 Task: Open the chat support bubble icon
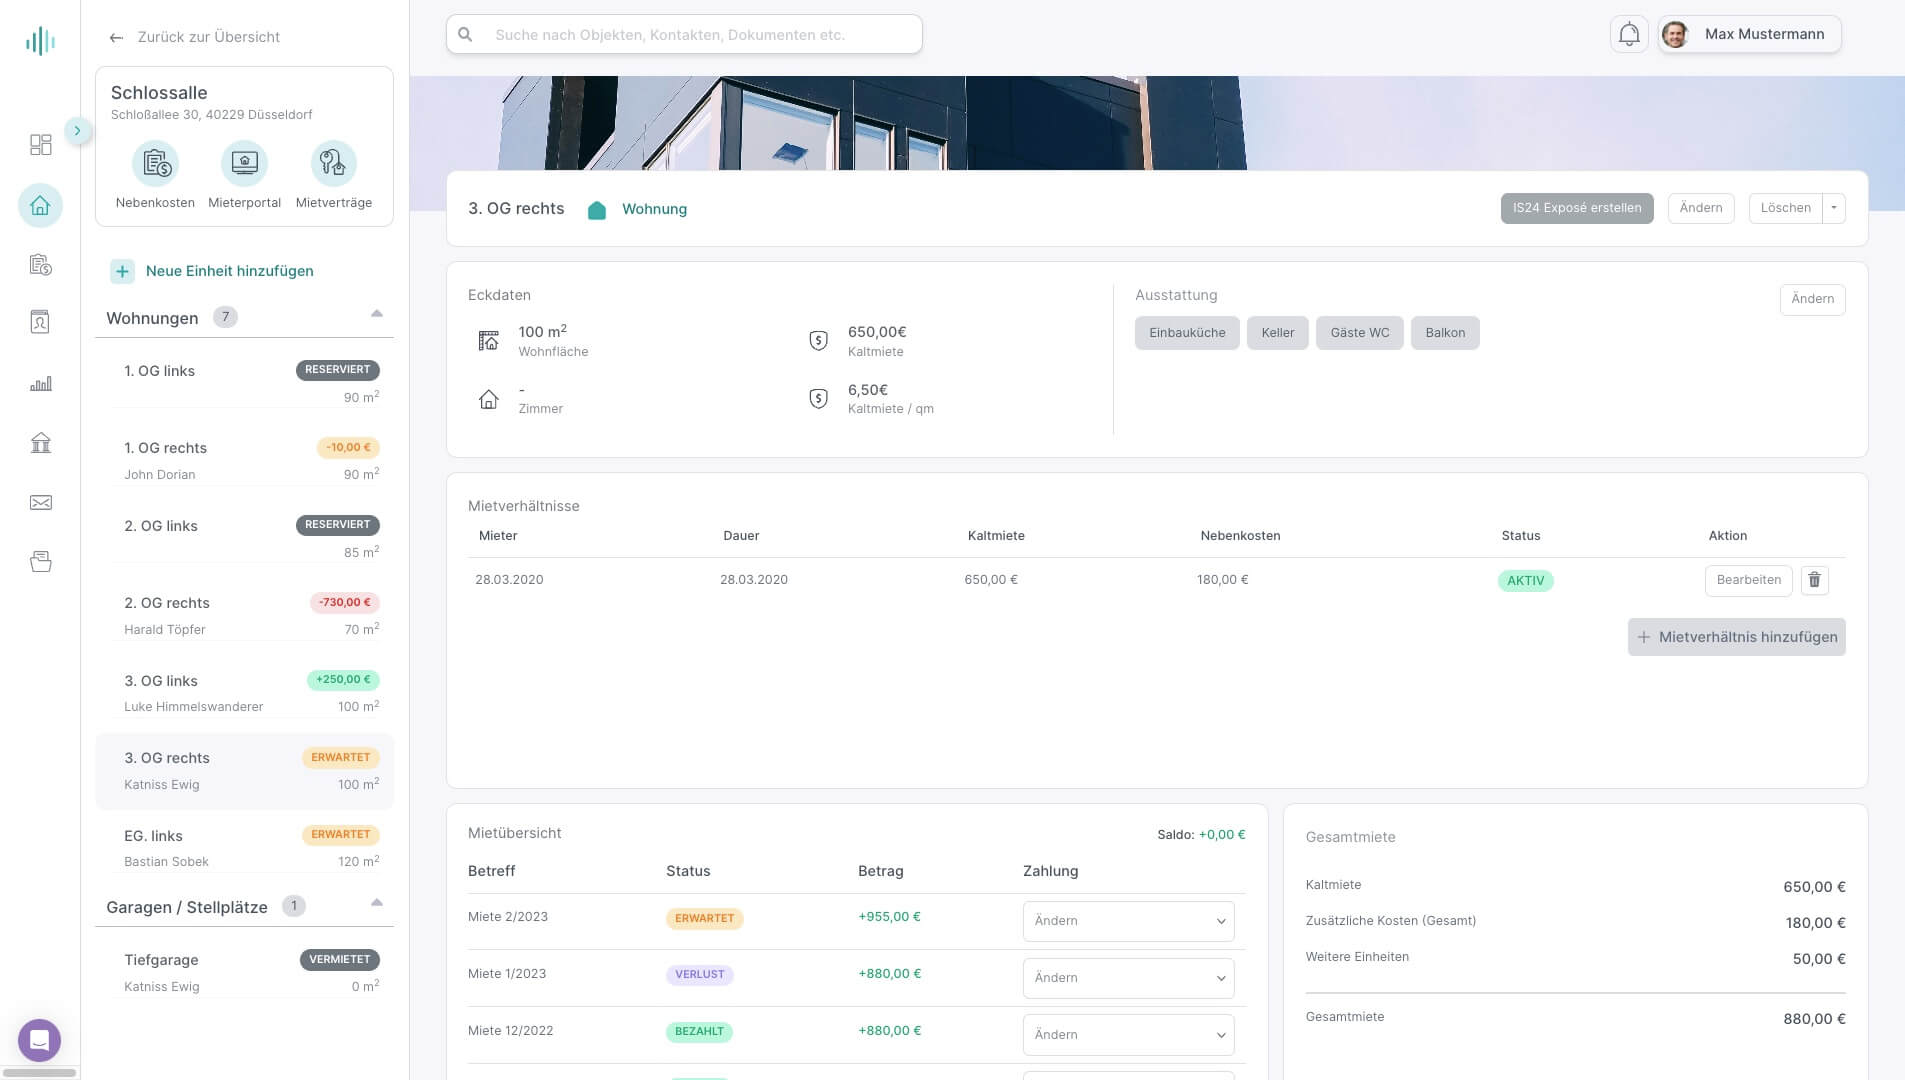click(x=40, y=1040)
